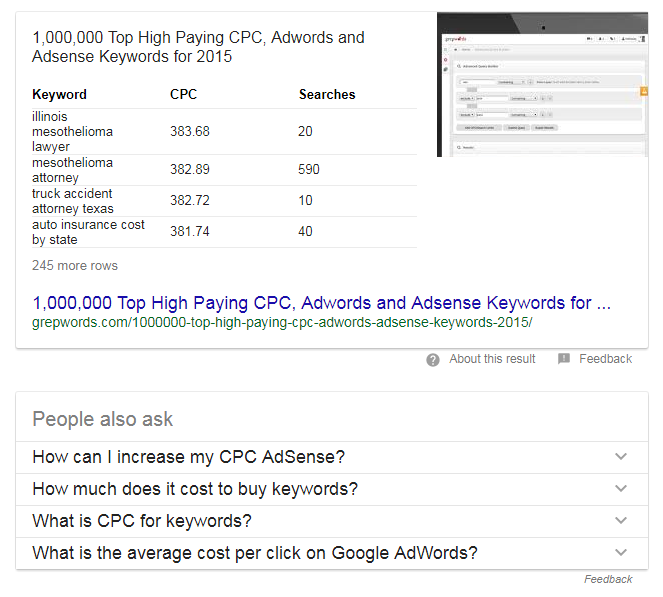
Task: Select the average cost per click on Google AdWords question
Action: 255,553
